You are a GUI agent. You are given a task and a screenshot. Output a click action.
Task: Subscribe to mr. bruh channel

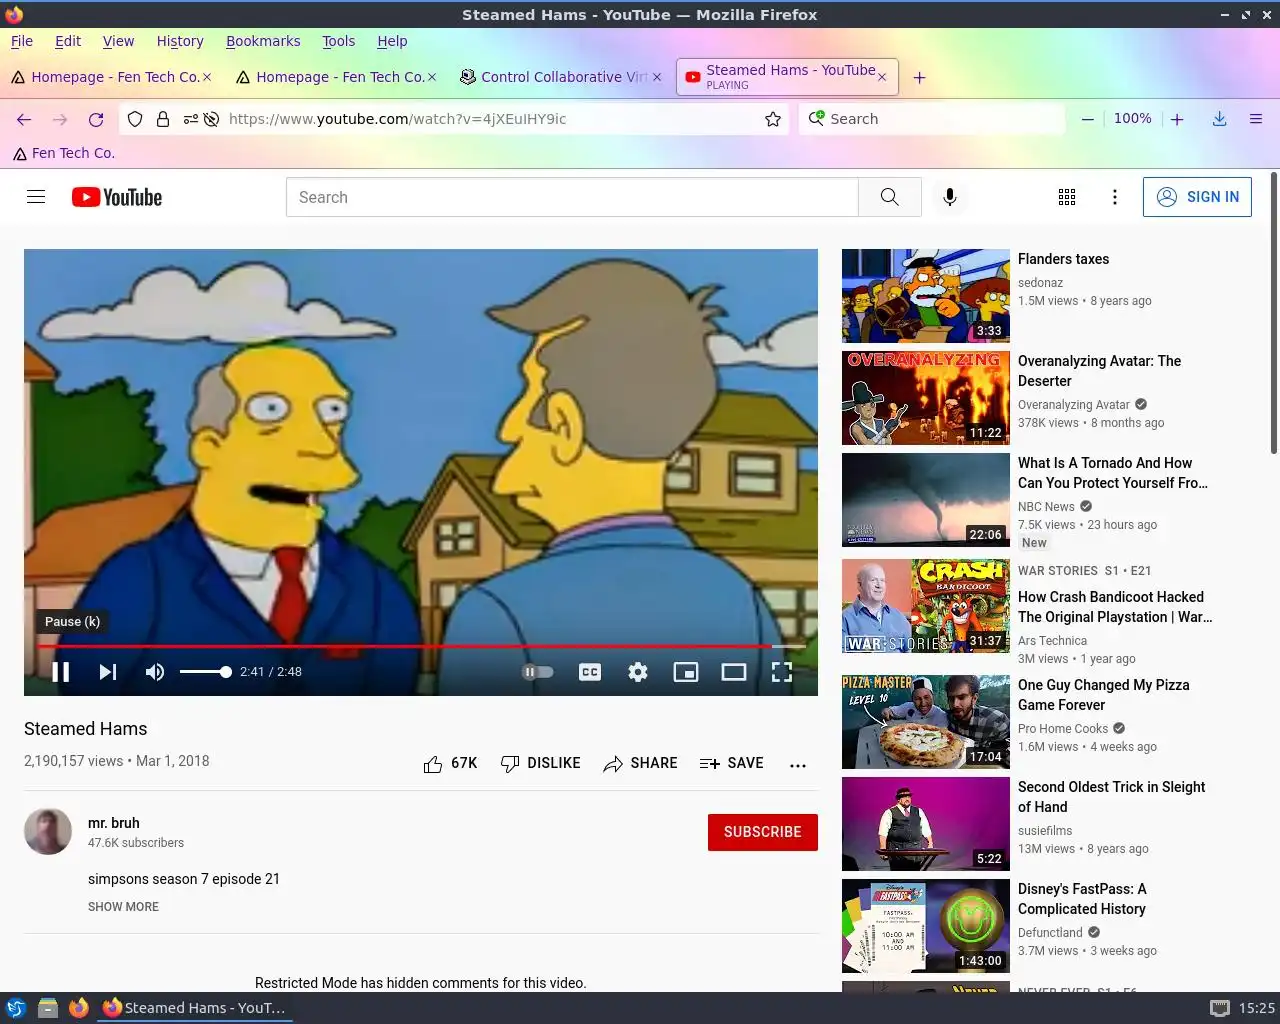[x=763, y=832]
